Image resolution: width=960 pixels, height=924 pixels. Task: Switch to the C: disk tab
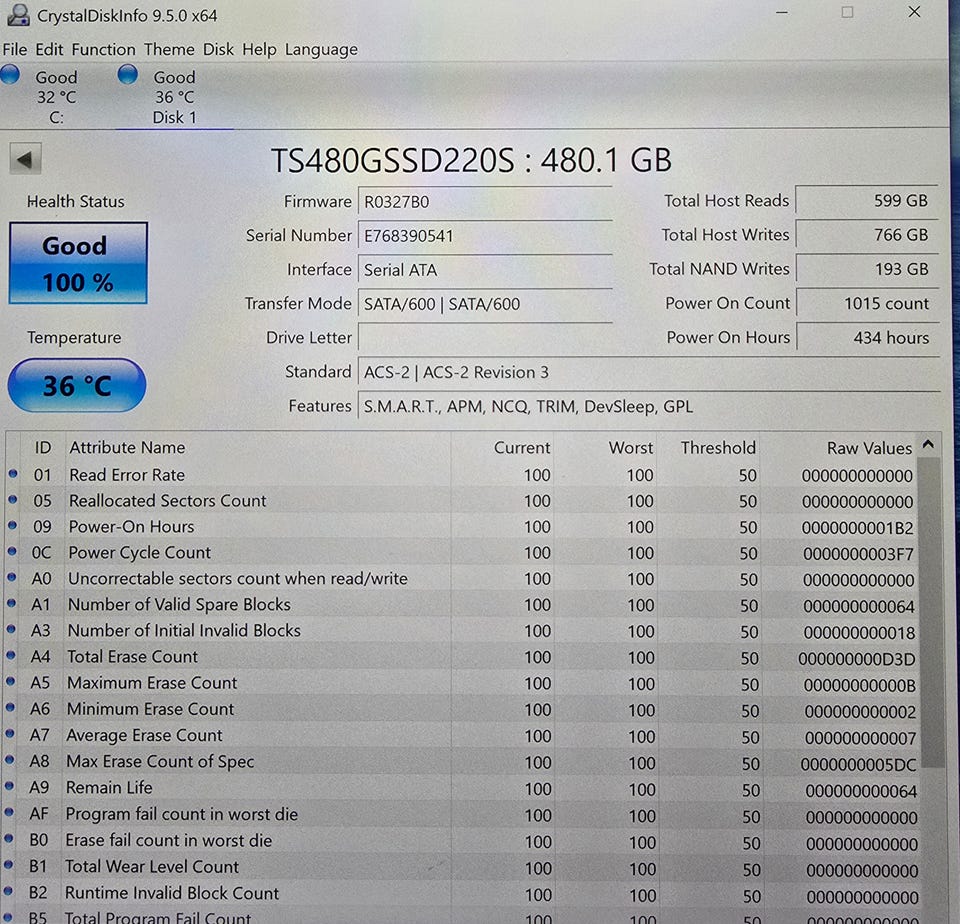pos(56,97)
